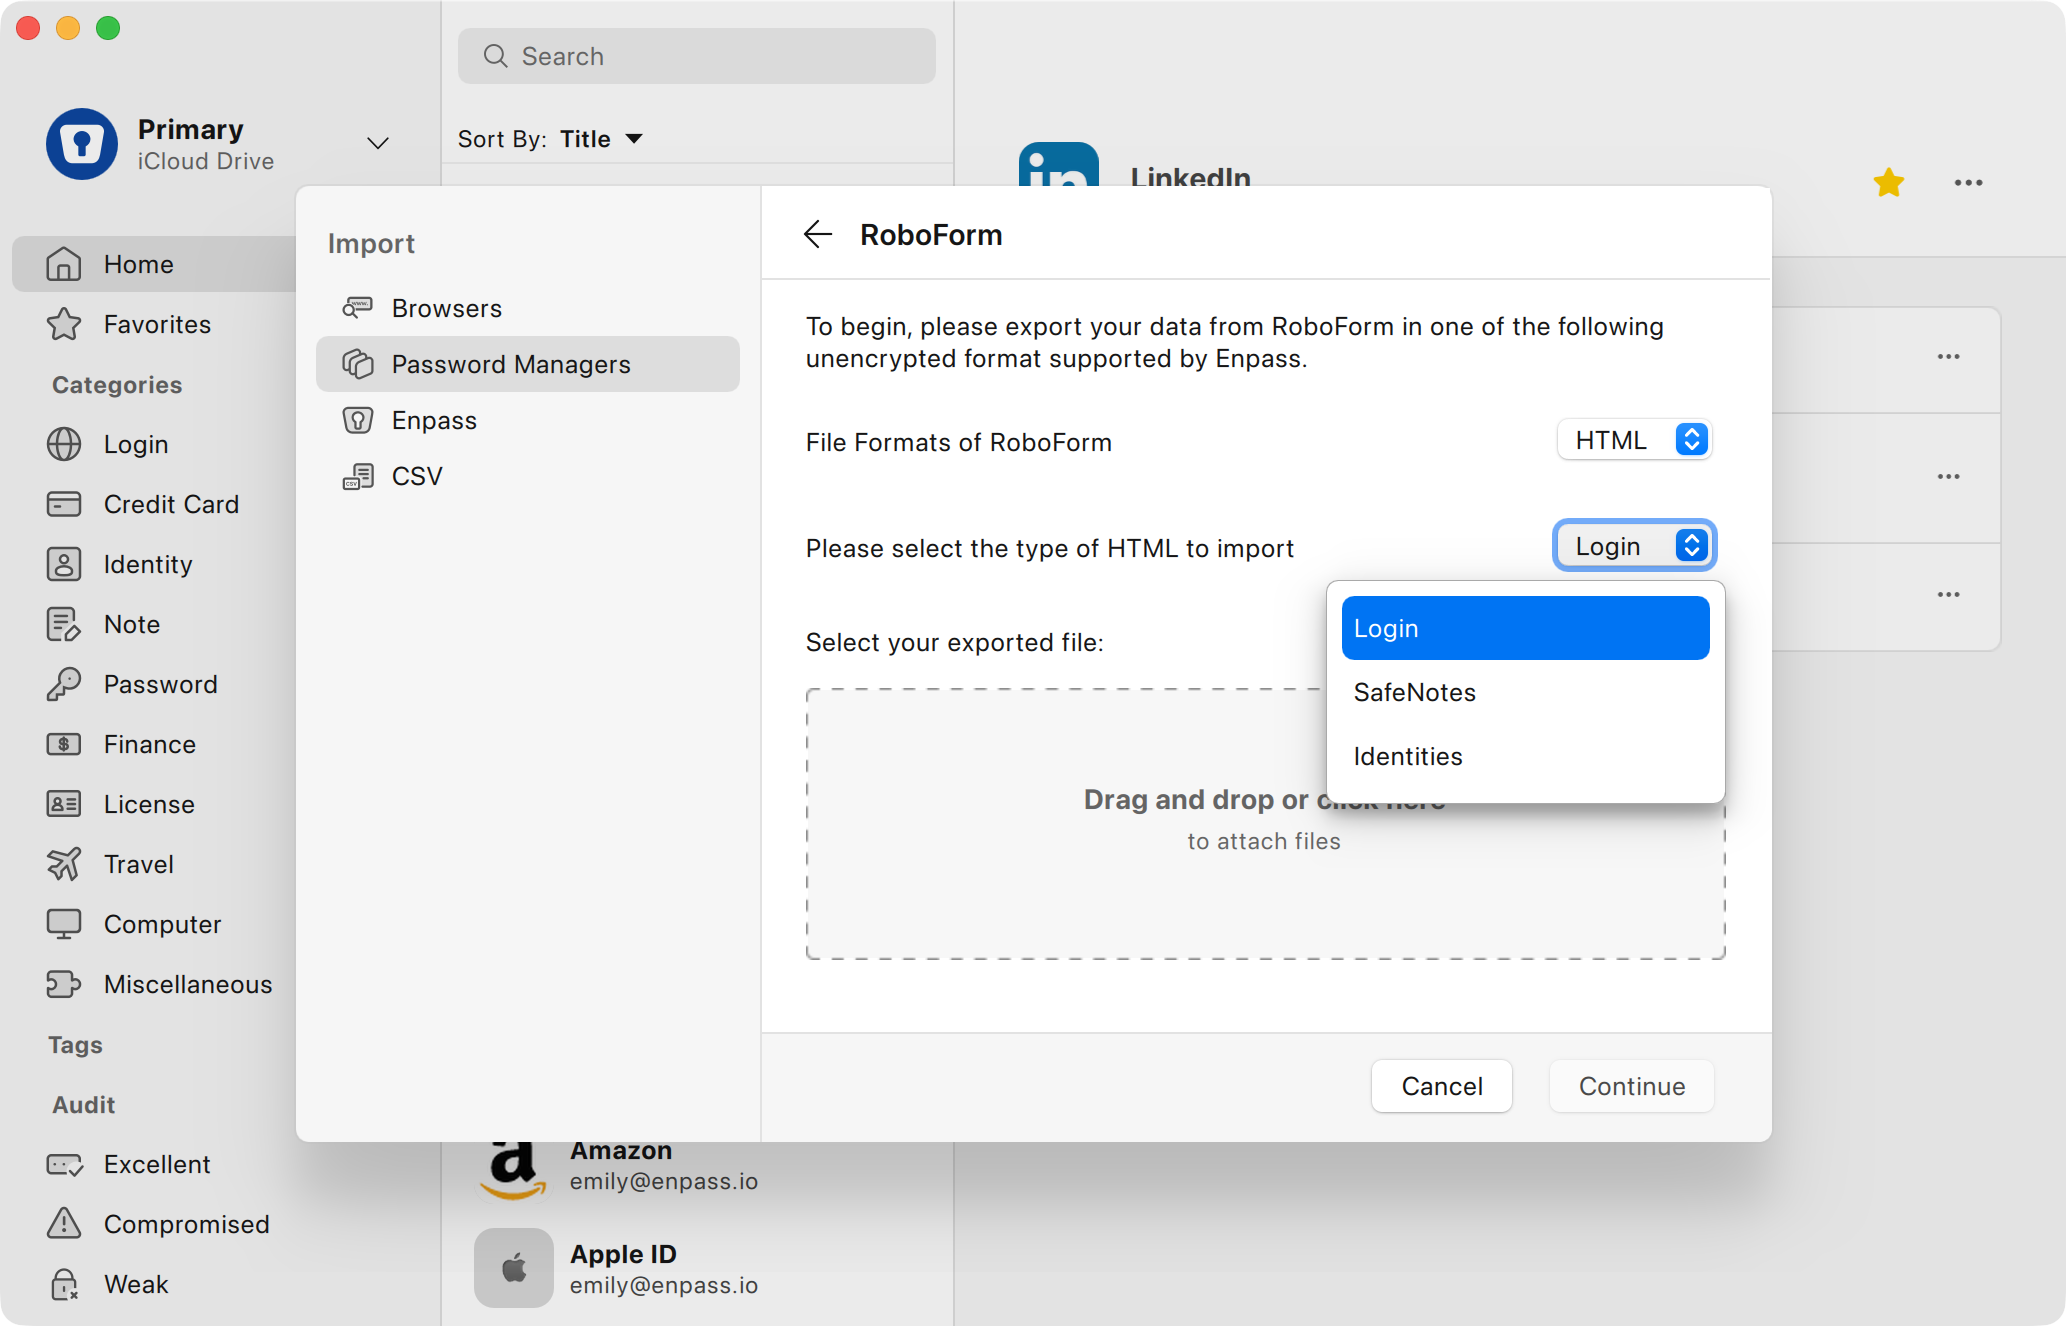Focus the Search field
The width and height of the screenshot is (2066, 1326).
(697, 56)
